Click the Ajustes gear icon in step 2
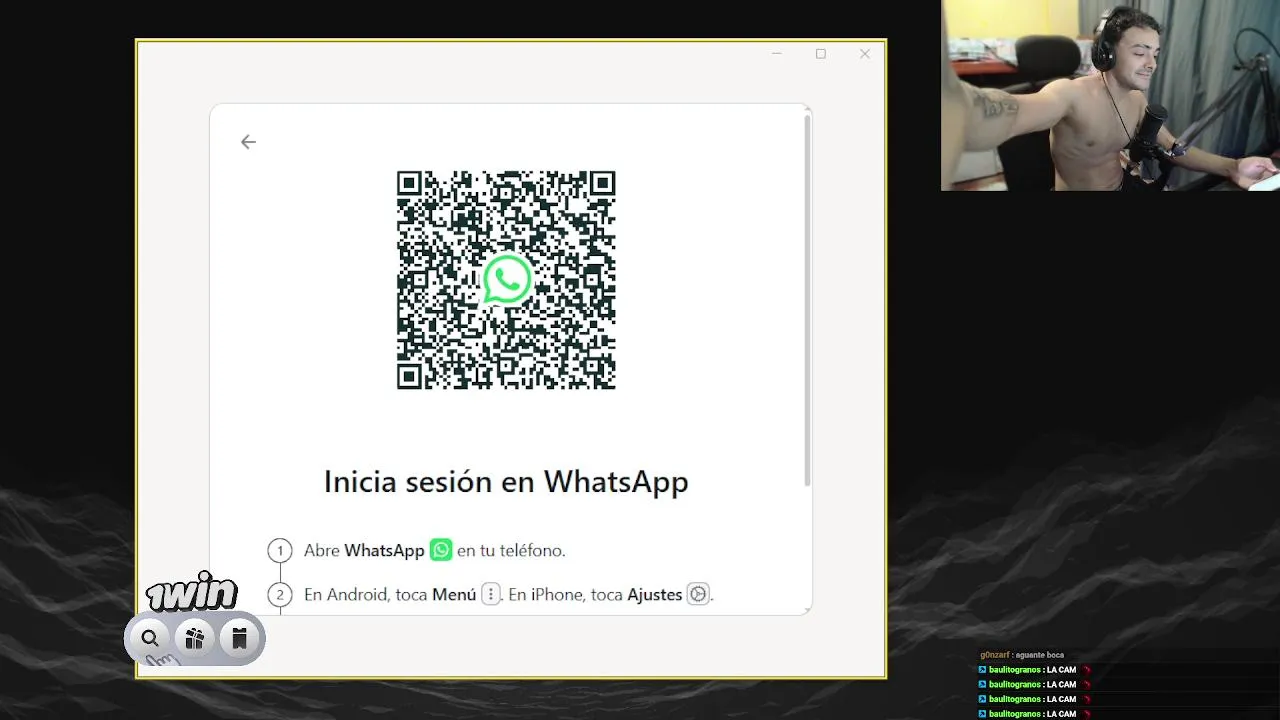This screenshot has width=1280, height=720. click(x=698, y=594)
